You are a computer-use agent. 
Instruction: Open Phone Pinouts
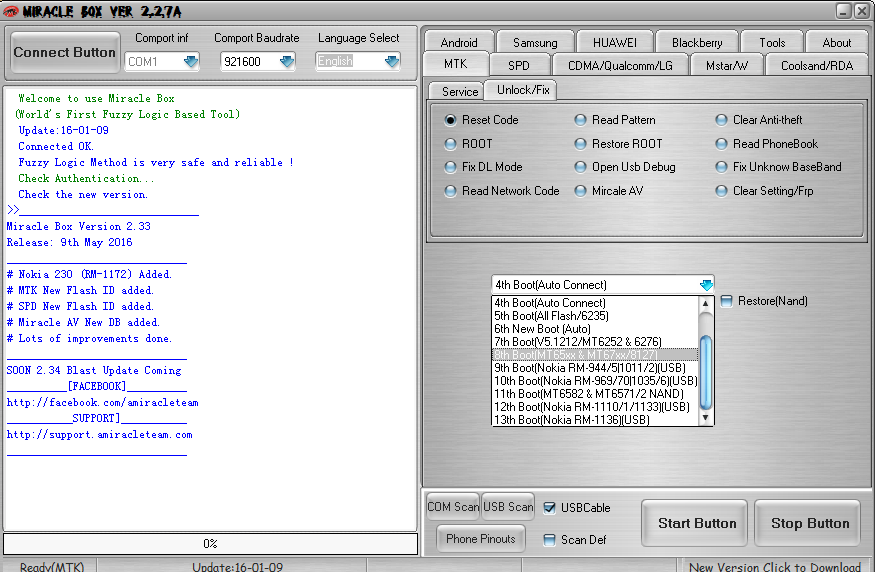pyautogui.click(x=480, y=539)
